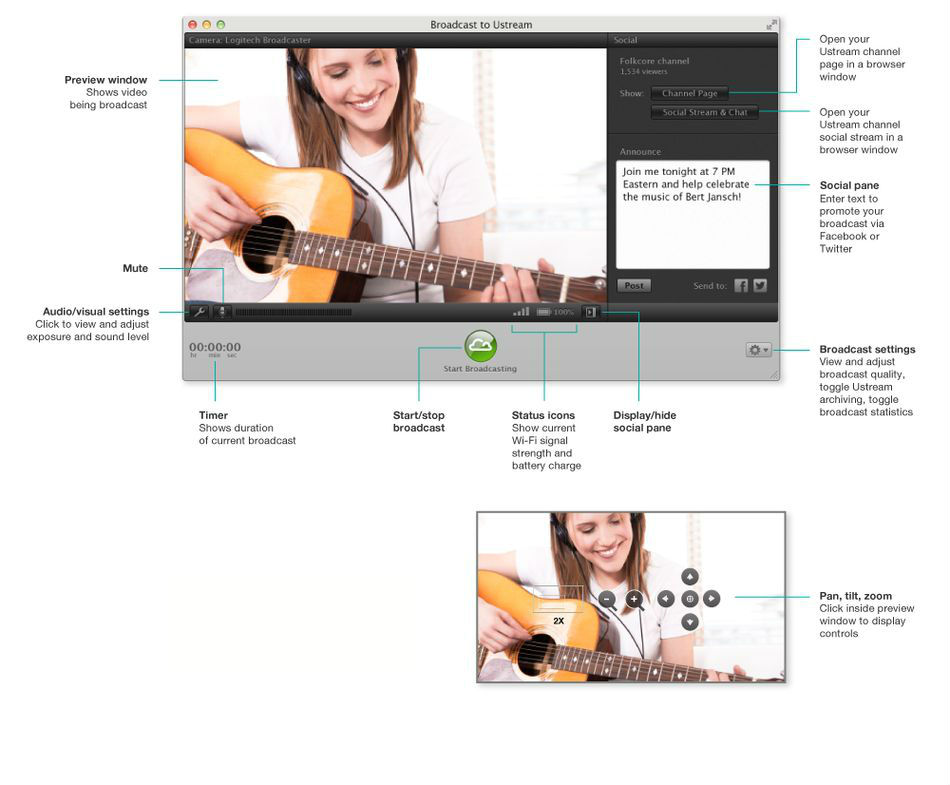Image resolution: width=950 pixels, height=785 pixels.
Task: Click the center reset pan control
Action: [689, 599]
